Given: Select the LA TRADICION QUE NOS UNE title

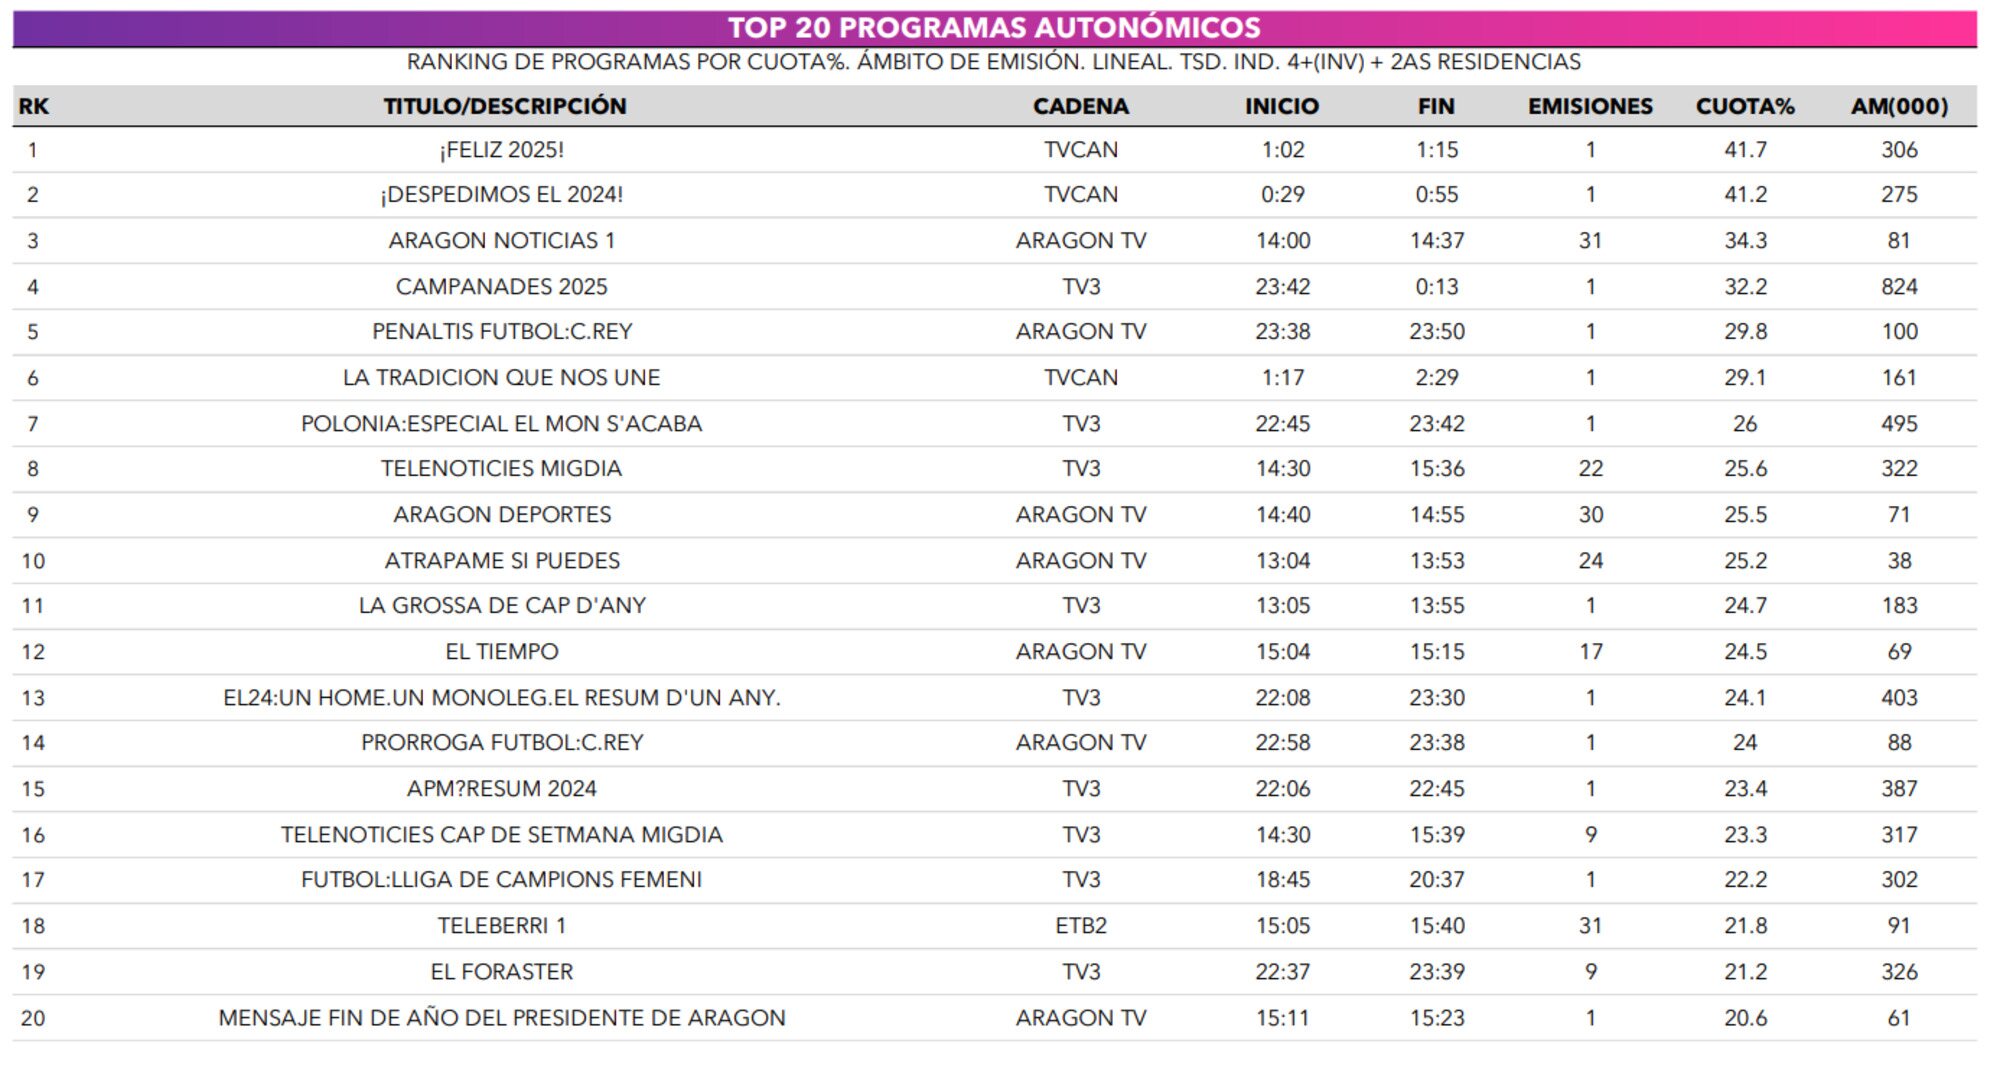Looking at the screenshot, I should click(502, 378).
